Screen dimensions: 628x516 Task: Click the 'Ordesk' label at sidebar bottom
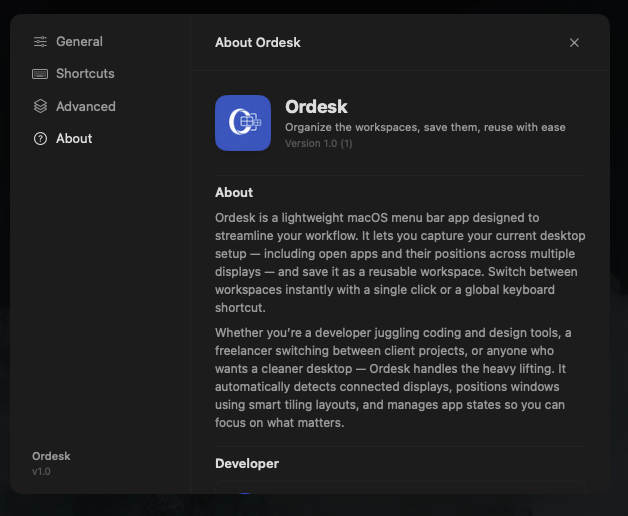(51, 456)
